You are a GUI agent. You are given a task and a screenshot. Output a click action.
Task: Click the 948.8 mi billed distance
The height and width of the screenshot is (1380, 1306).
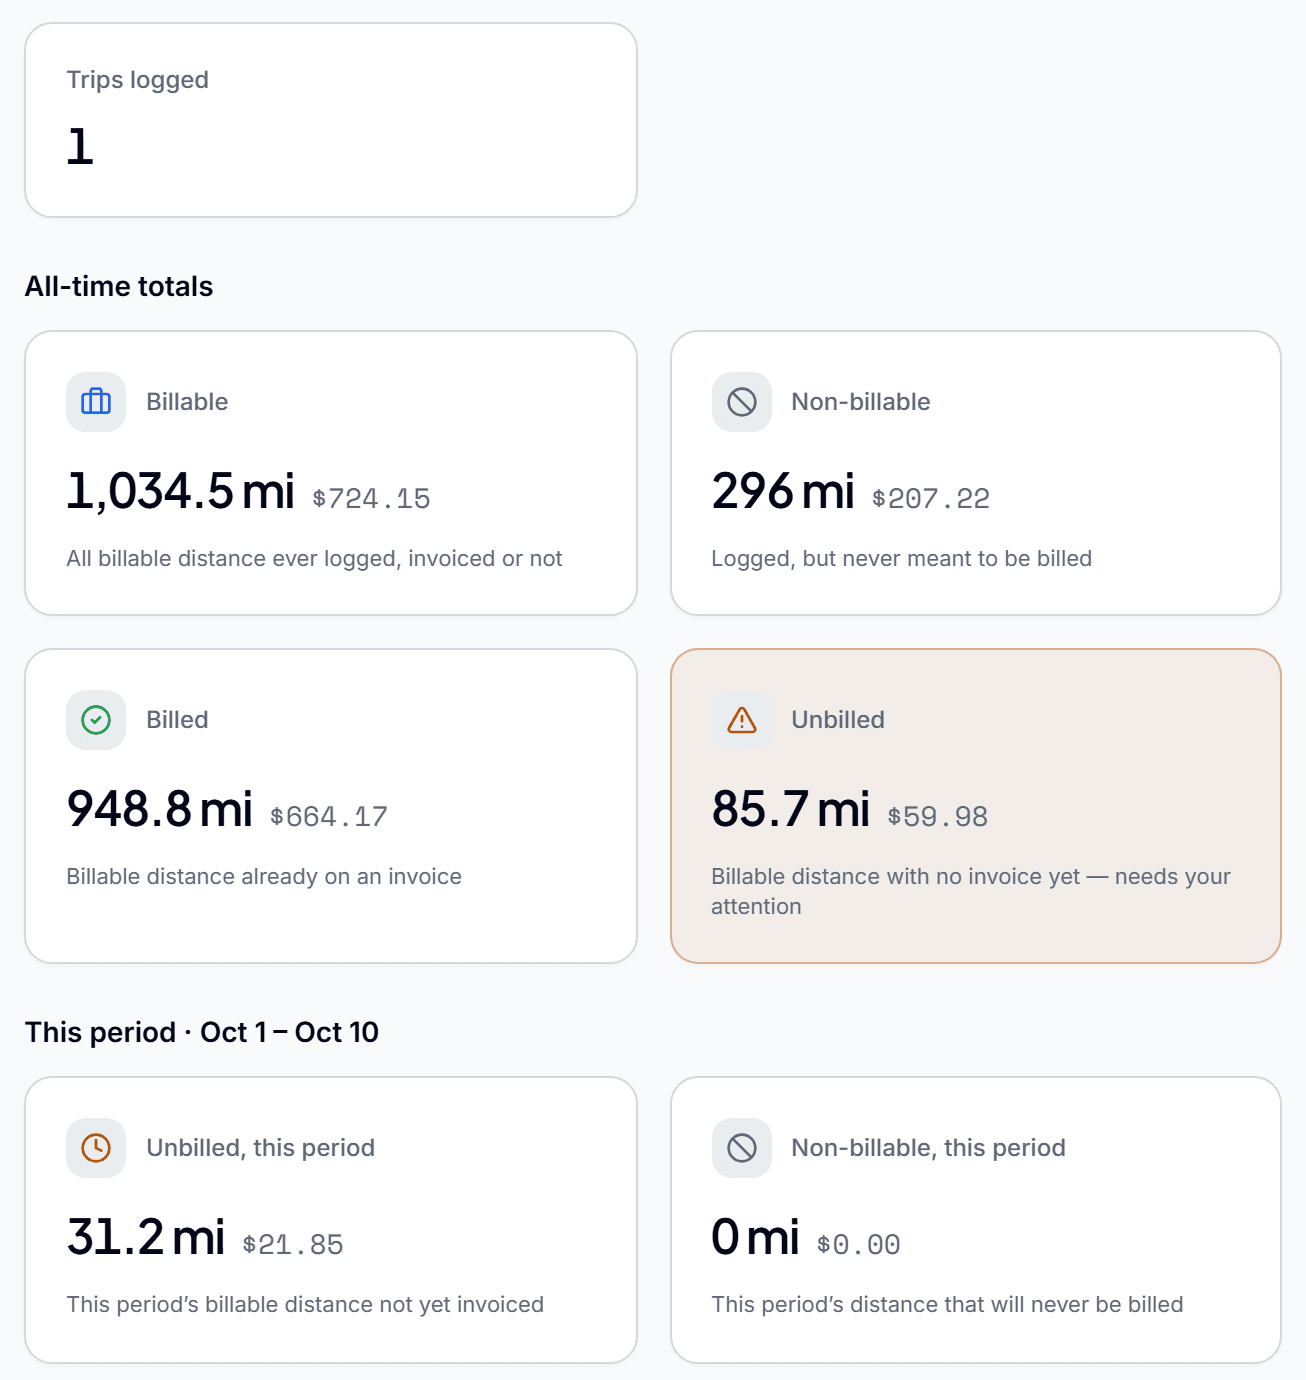[x=160, y=809]
